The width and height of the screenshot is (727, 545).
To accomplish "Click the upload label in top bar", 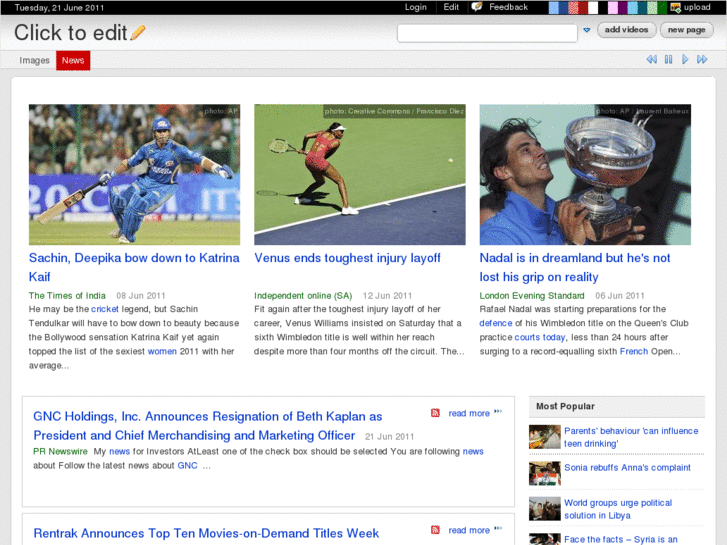I will 697,7.
